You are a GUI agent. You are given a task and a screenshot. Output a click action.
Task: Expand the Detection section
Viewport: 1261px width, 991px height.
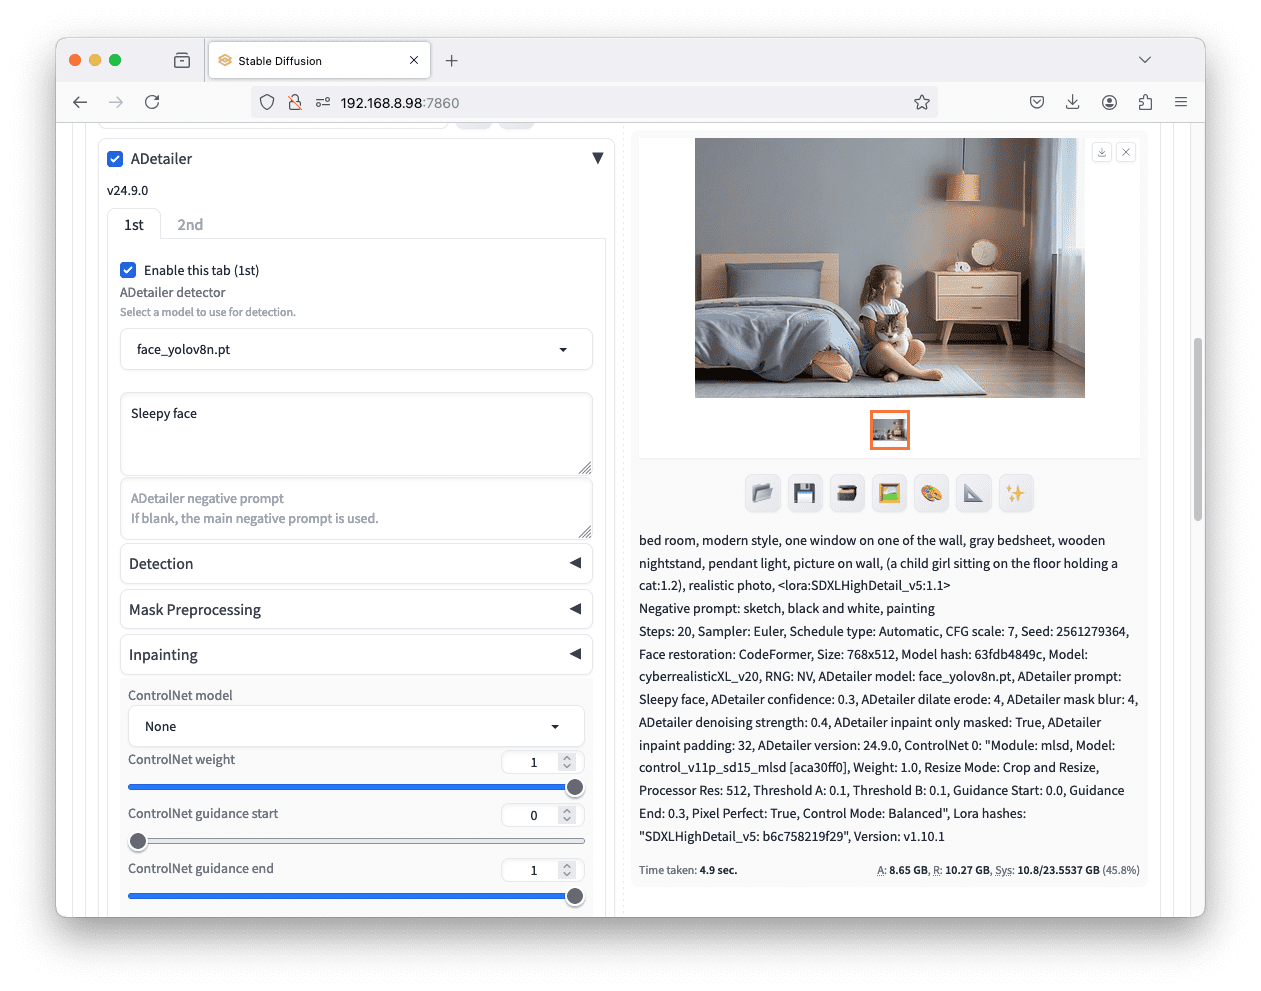[x=356, y=563]
